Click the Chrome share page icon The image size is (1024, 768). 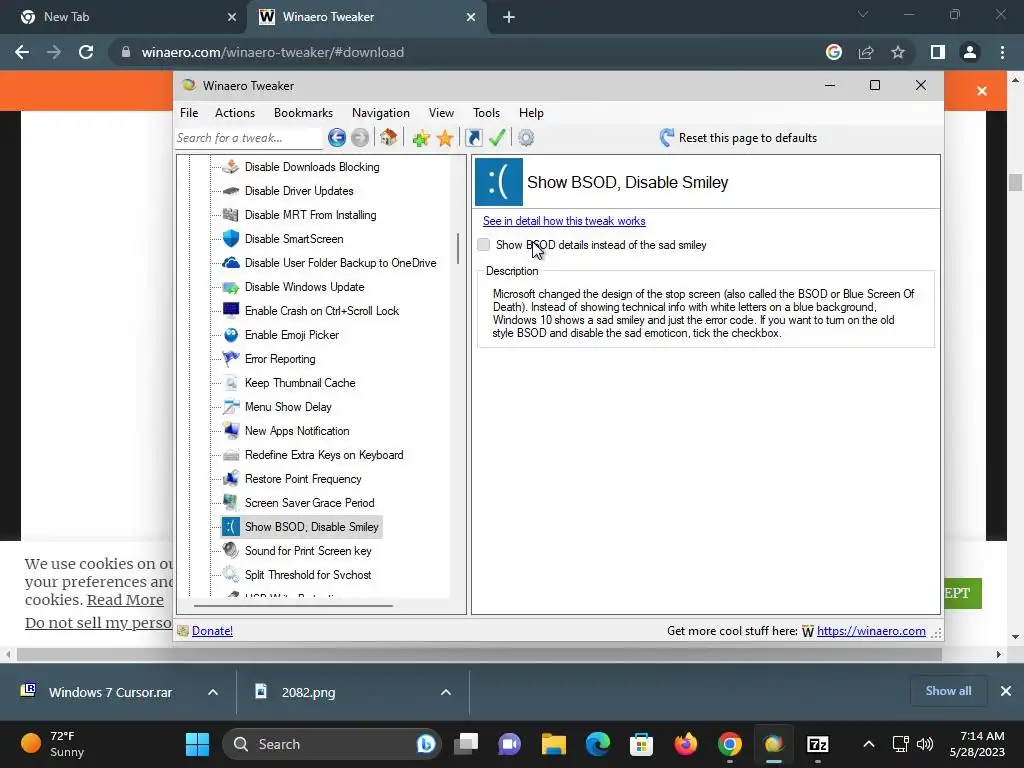tap(866, 52)
